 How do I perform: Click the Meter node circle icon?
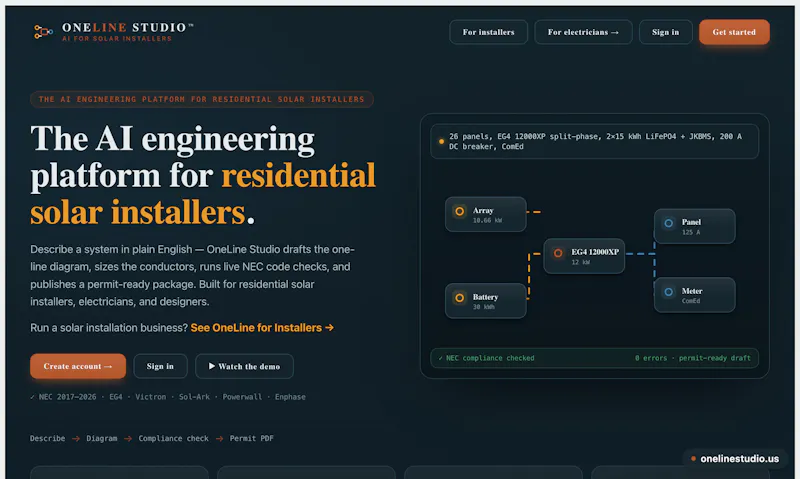(668, 292)
